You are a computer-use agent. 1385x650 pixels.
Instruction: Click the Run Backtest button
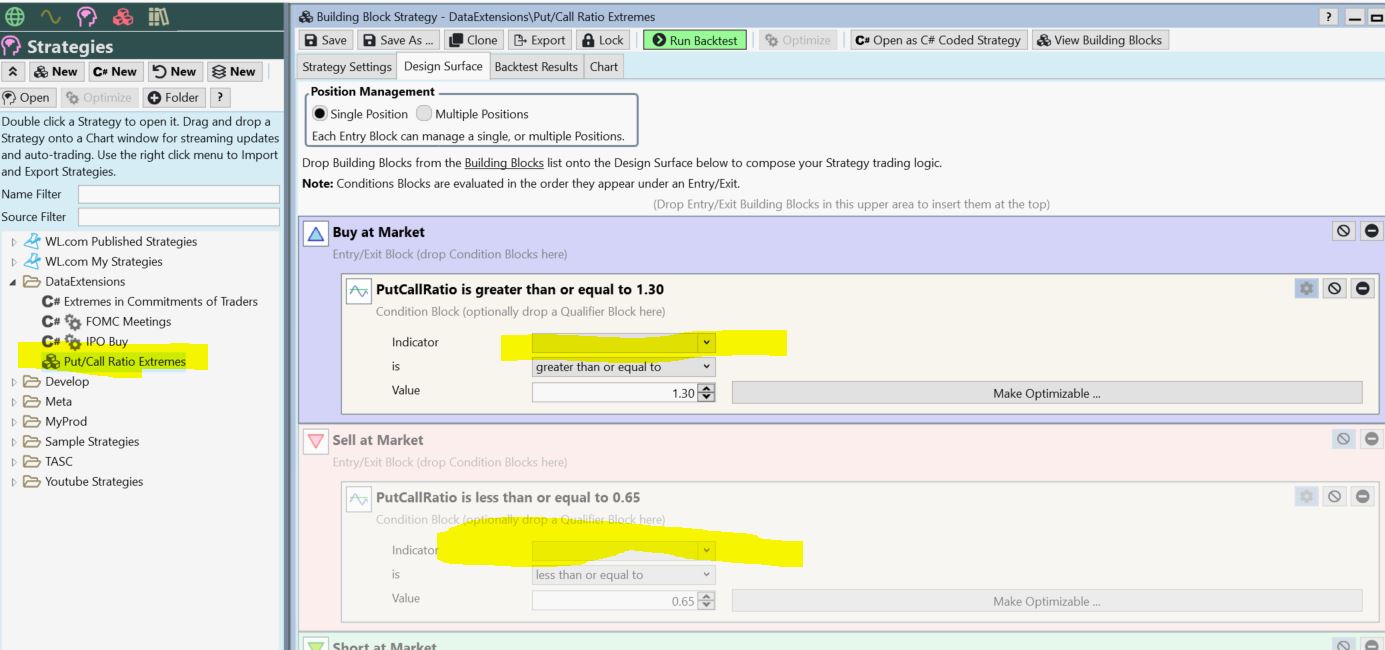[x=695, y=40]
